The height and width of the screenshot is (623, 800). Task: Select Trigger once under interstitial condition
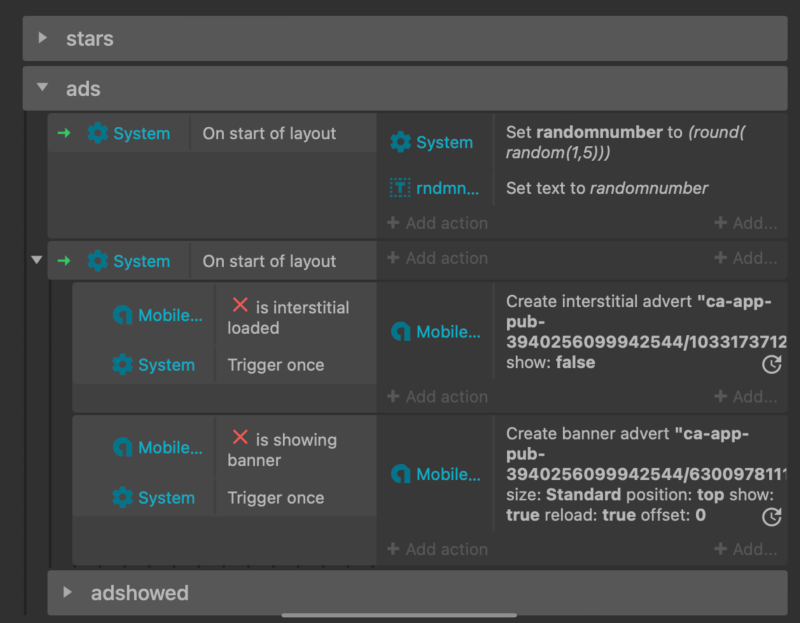point(276,365)
